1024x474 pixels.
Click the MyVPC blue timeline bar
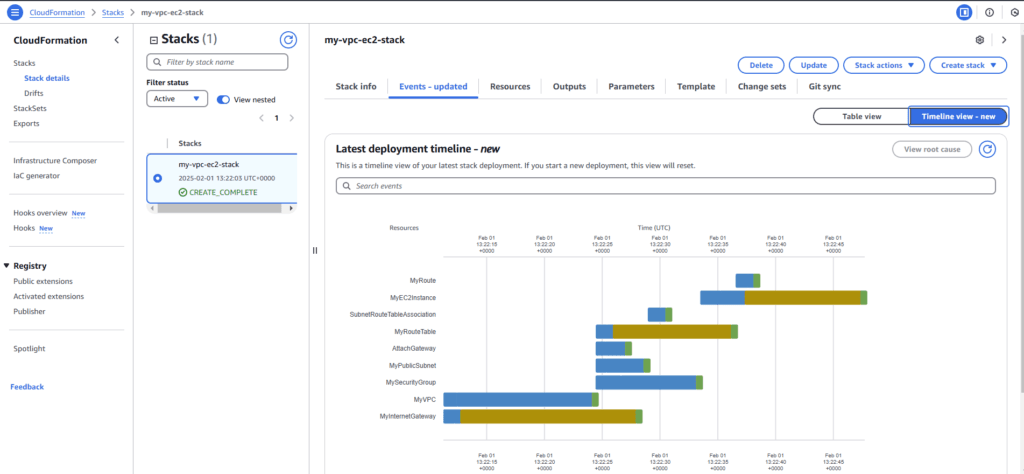517,400
